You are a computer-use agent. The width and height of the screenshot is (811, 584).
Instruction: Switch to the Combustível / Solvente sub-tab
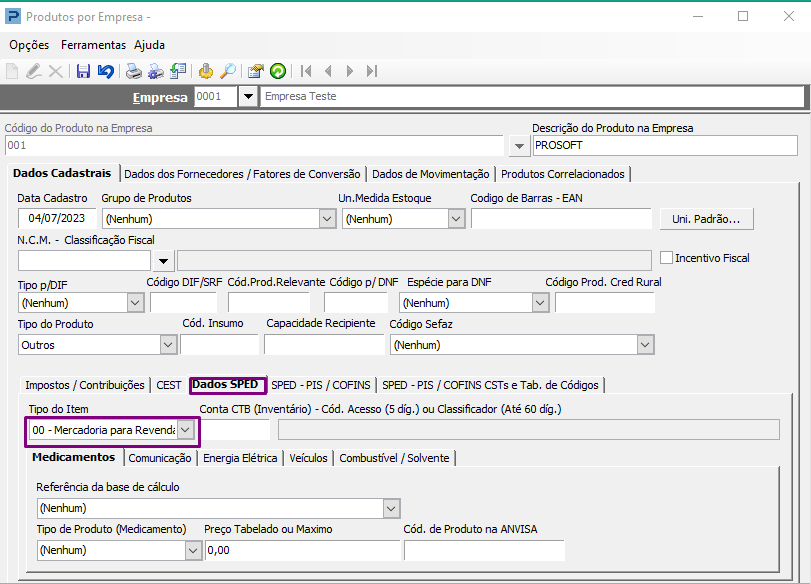point(394,458)
